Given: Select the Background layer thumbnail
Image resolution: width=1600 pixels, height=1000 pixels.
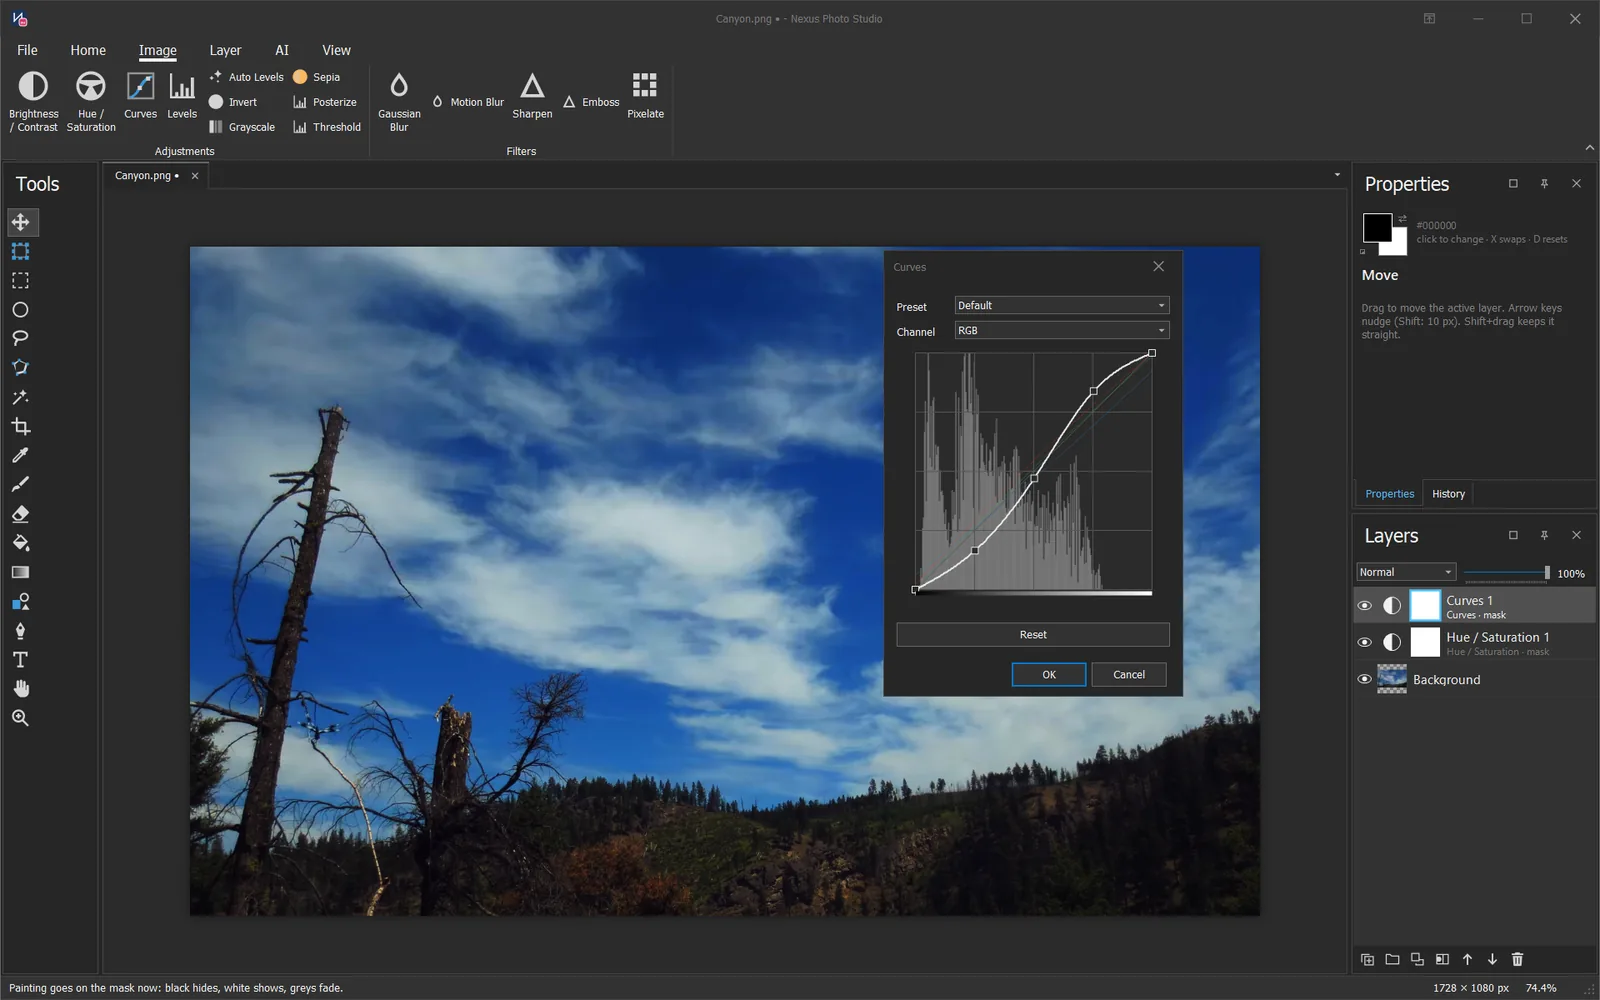Looking at the screenshot, I should coord(1392,679).
